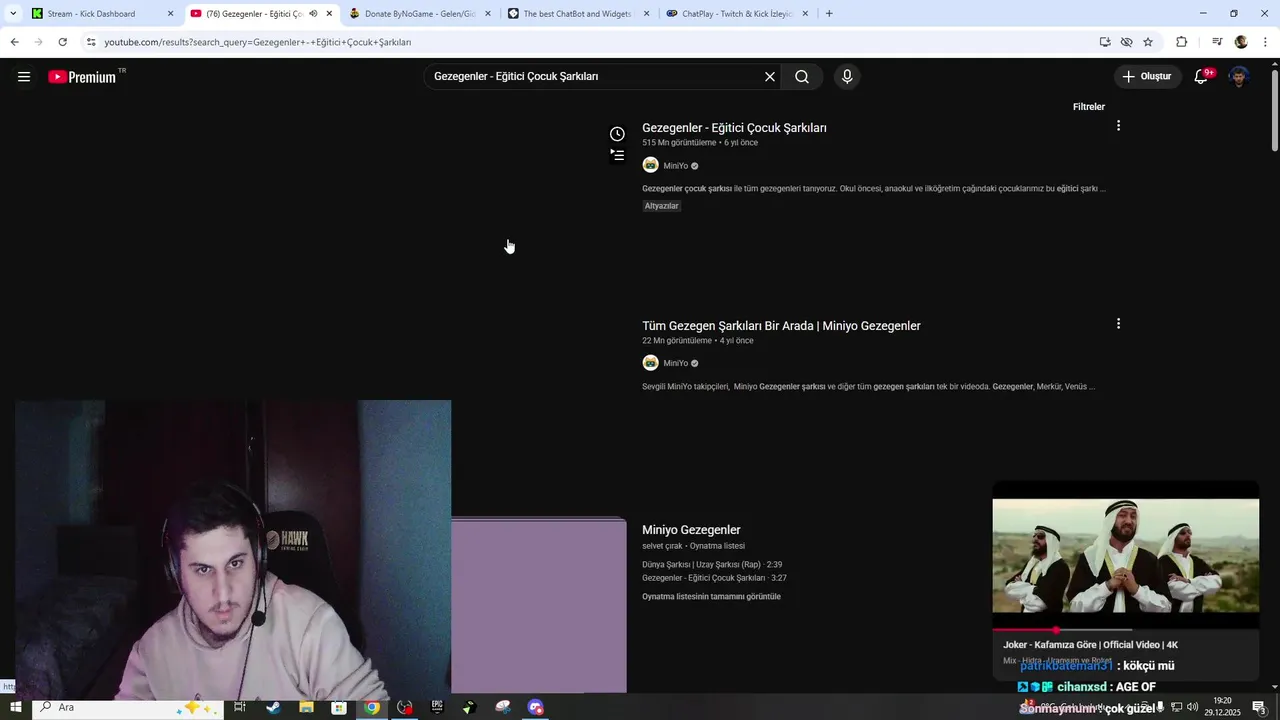
Task: Close the Kick Dashboard tab
Action: coord(170,14)
